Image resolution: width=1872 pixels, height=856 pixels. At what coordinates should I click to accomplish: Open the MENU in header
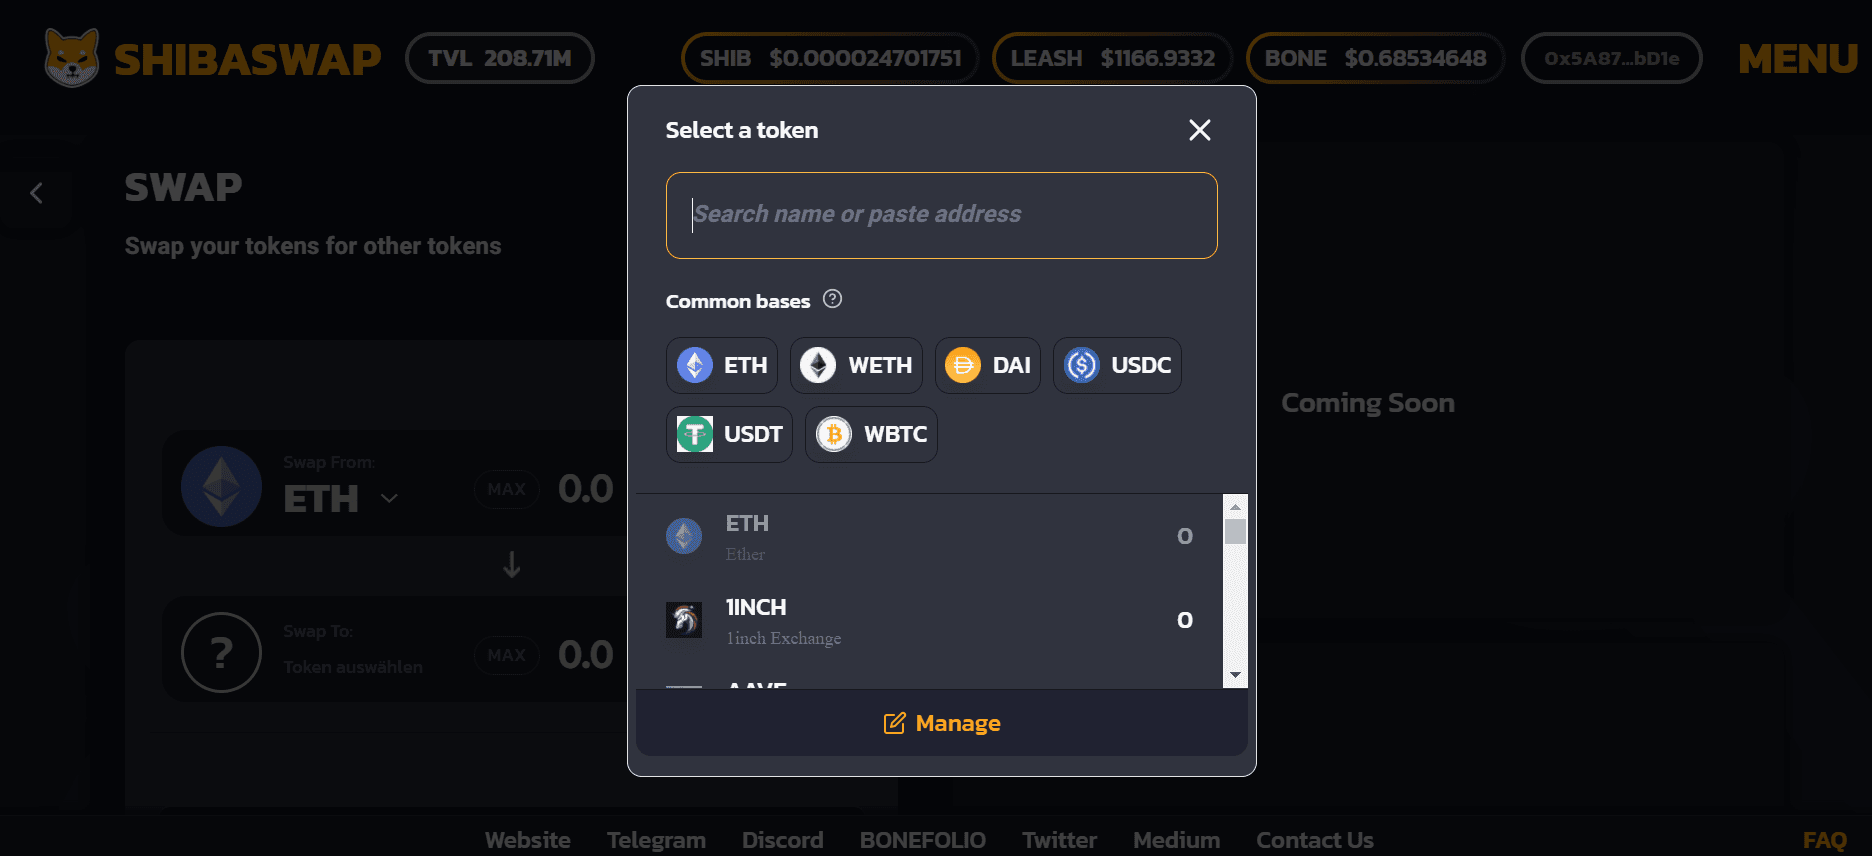pos(1797,59)
